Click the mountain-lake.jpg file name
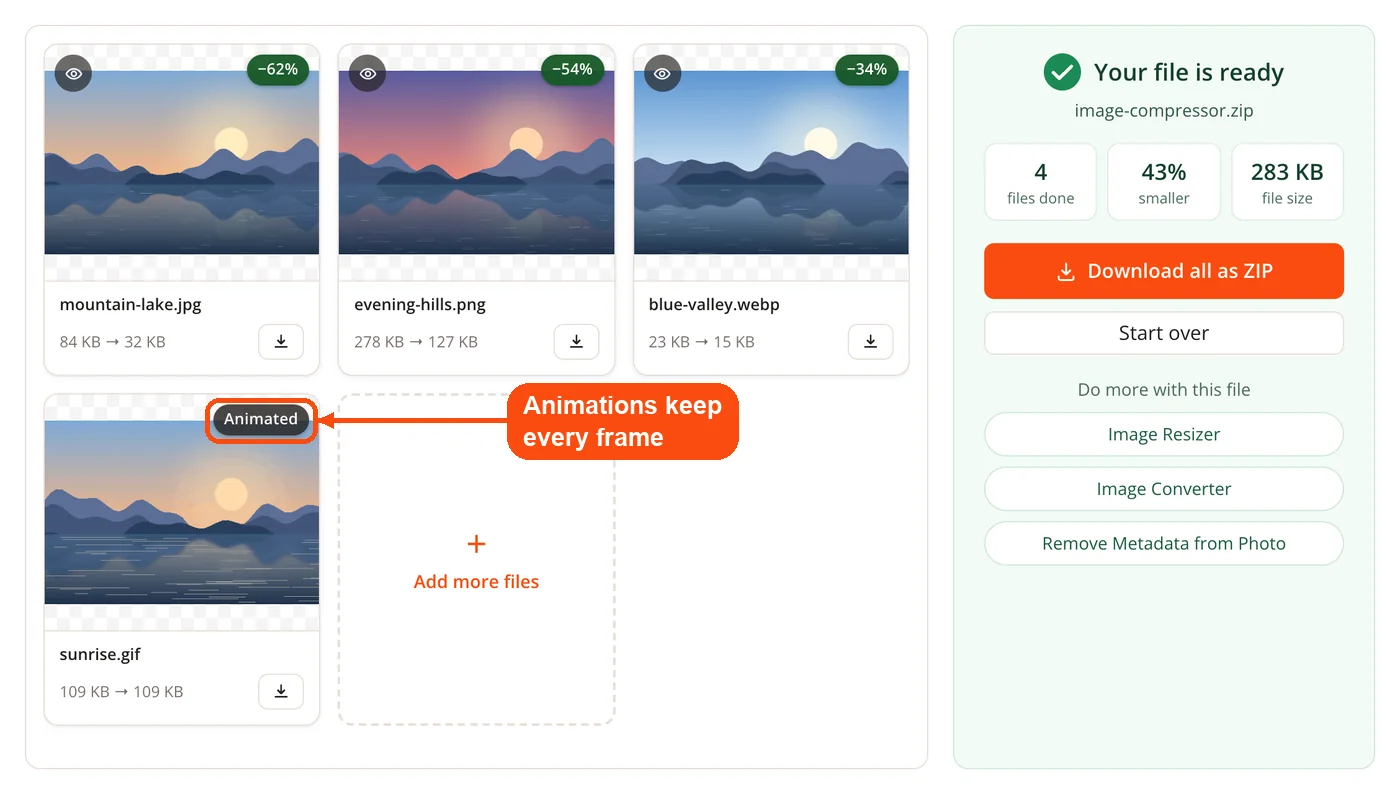Screen dimensions: 1400x794 (x=131, y=305)
